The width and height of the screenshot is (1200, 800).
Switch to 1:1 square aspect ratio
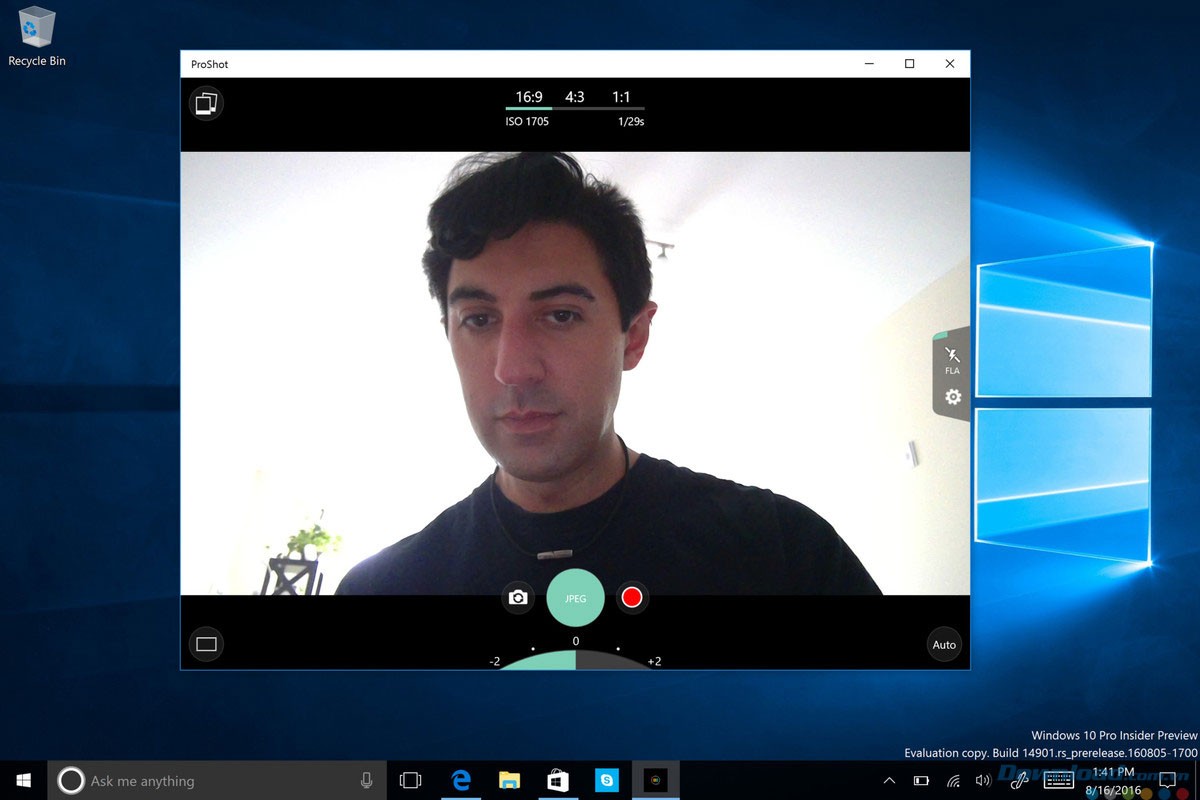click(622, 97)
